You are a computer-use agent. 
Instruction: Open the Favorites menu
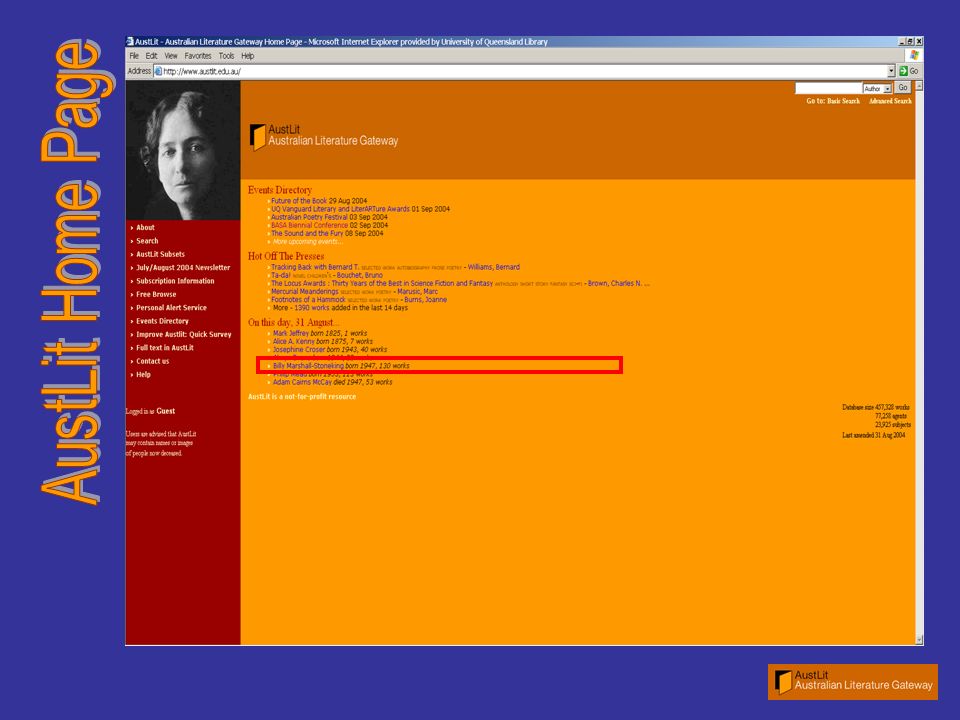coord(198,56)
